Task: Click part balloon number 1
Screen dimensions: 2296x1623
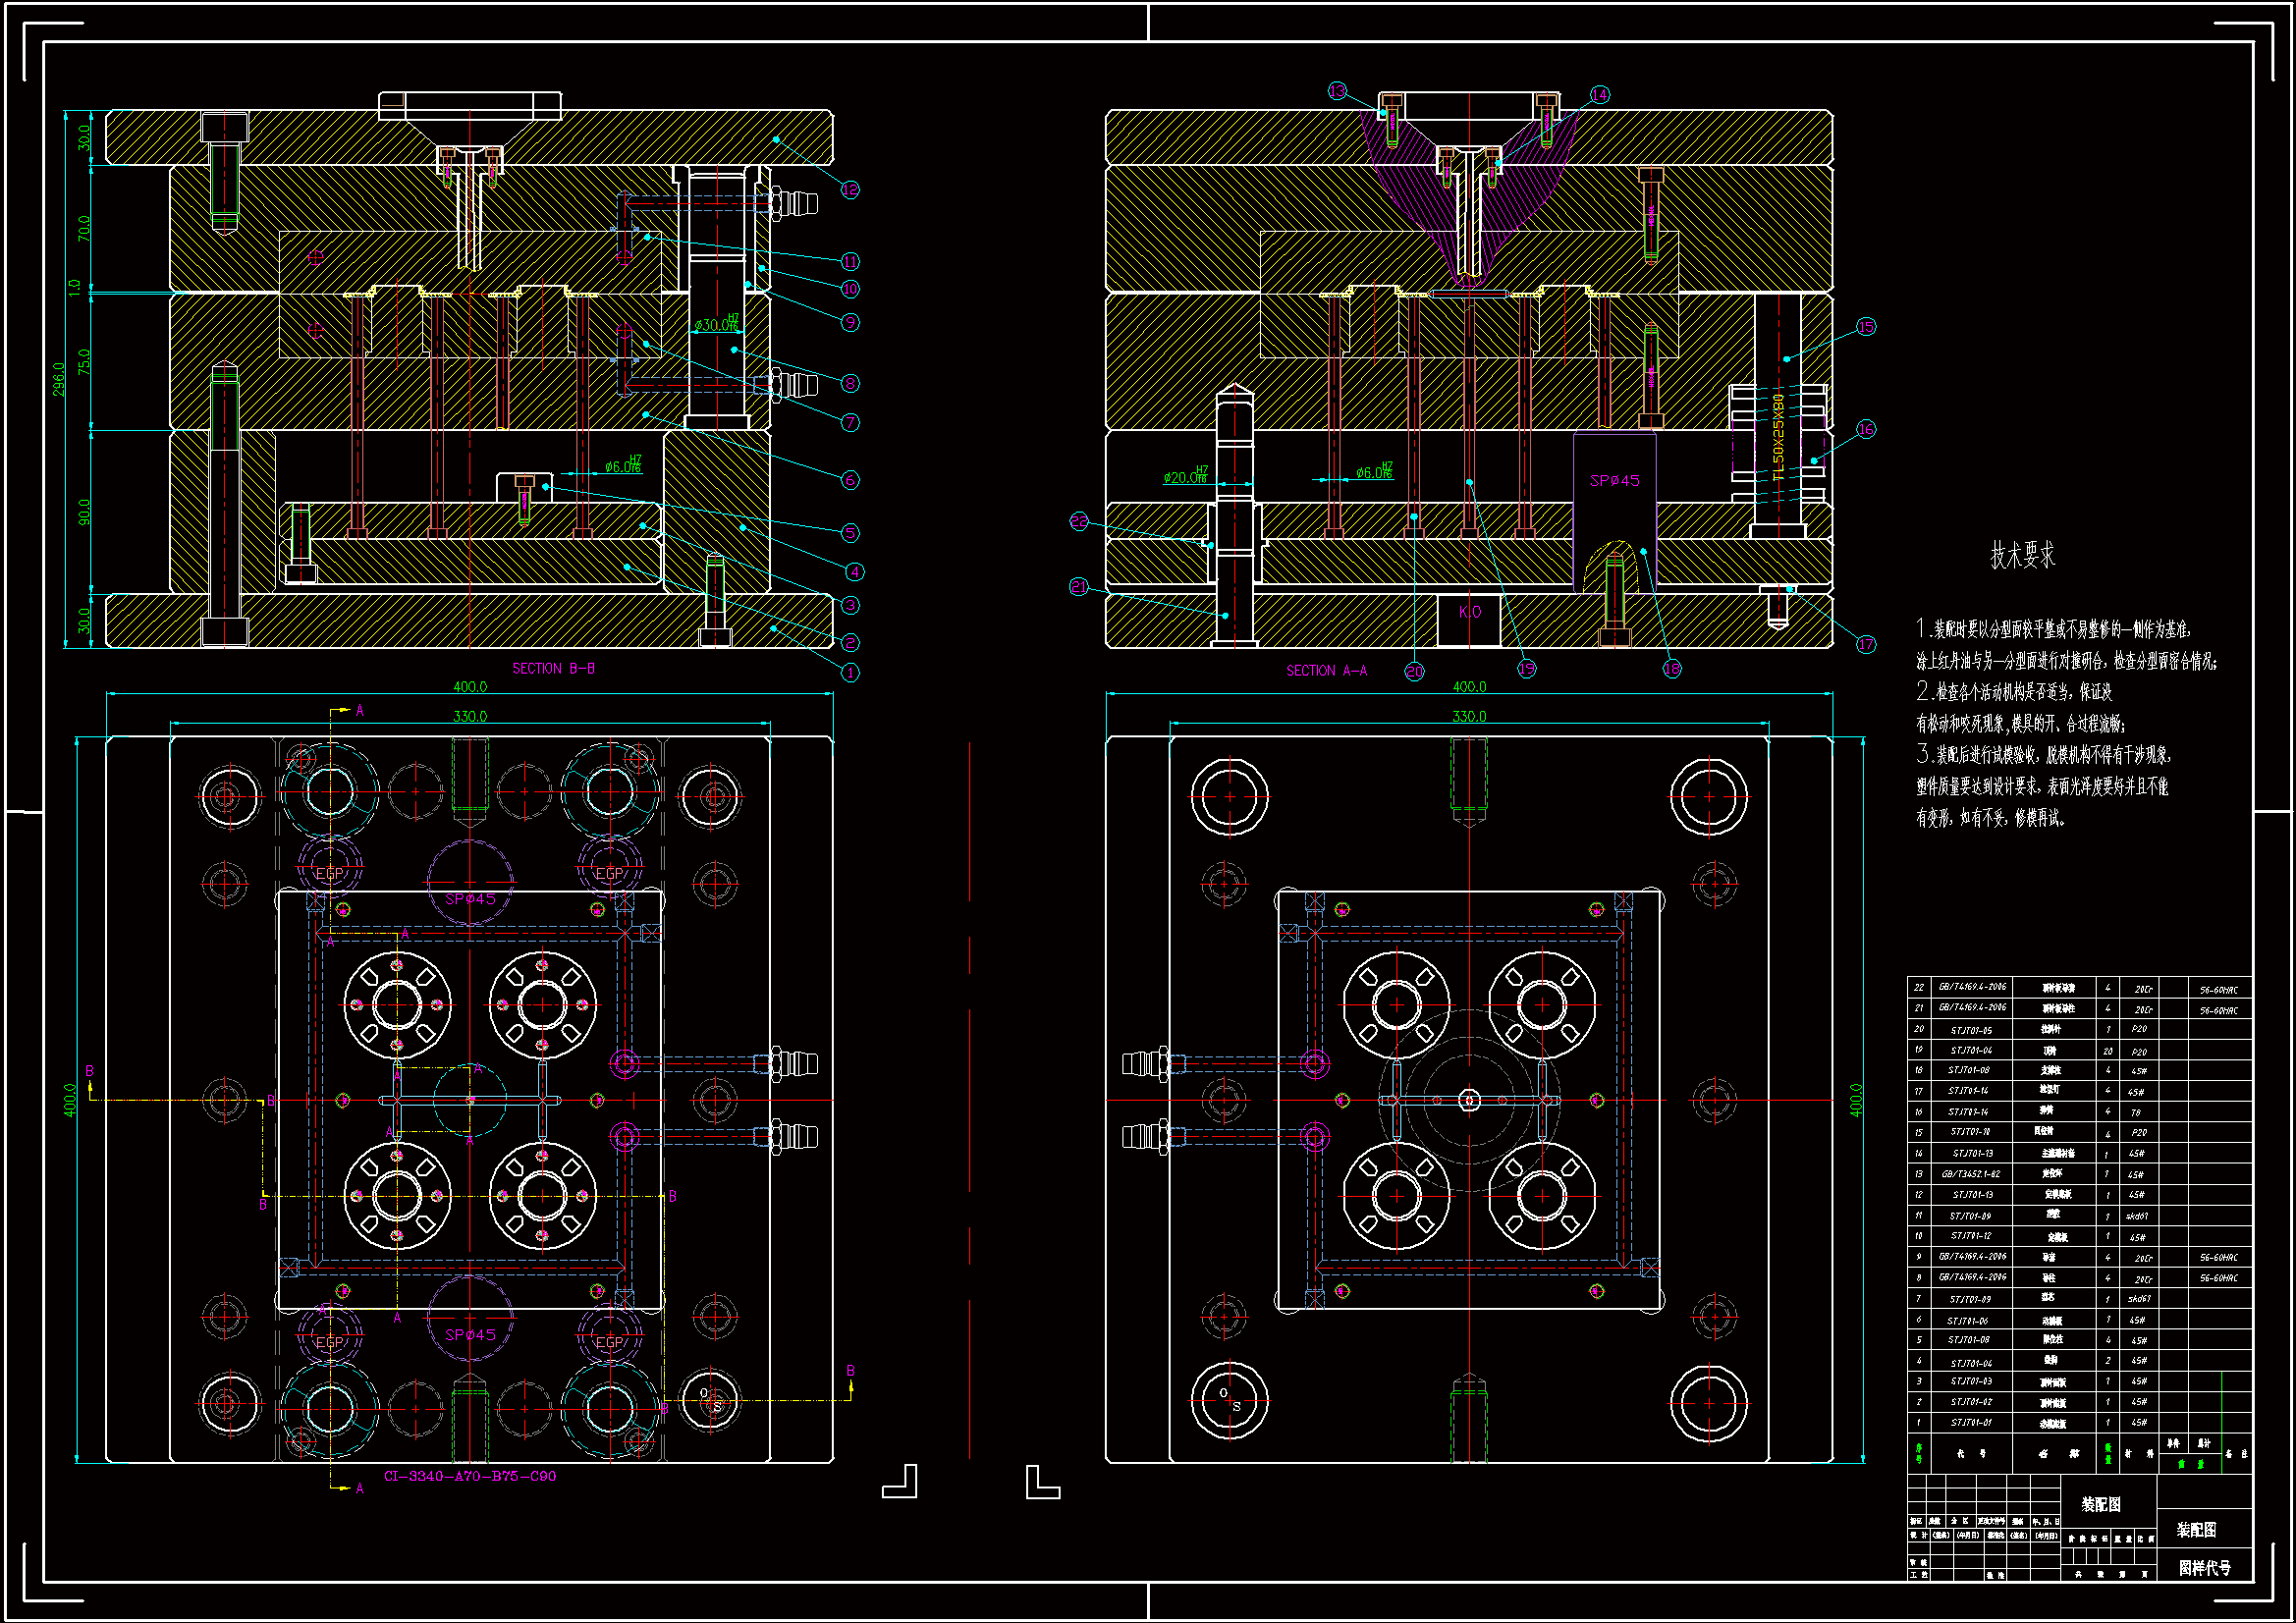Action: pos(850,673)
